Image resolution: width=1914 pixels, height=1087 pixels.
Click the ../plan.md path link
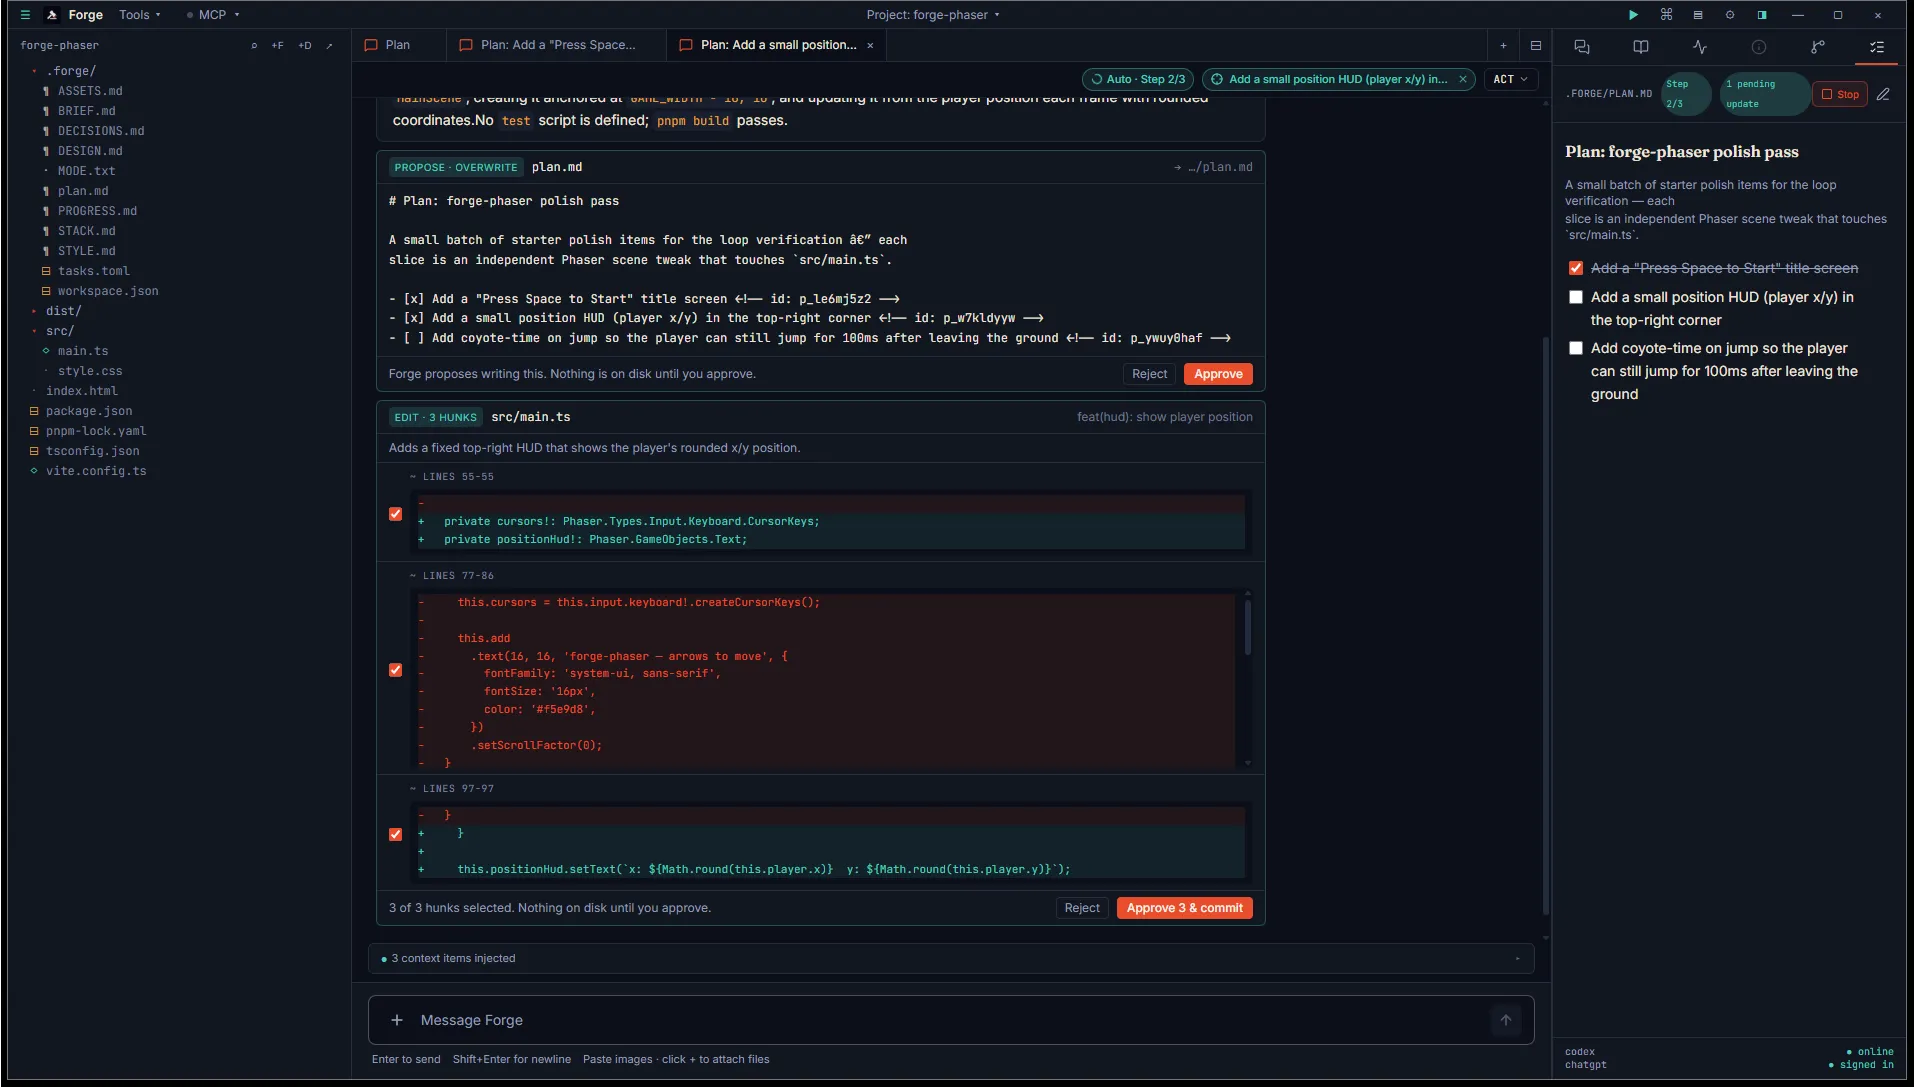(x=1213, y=167)
